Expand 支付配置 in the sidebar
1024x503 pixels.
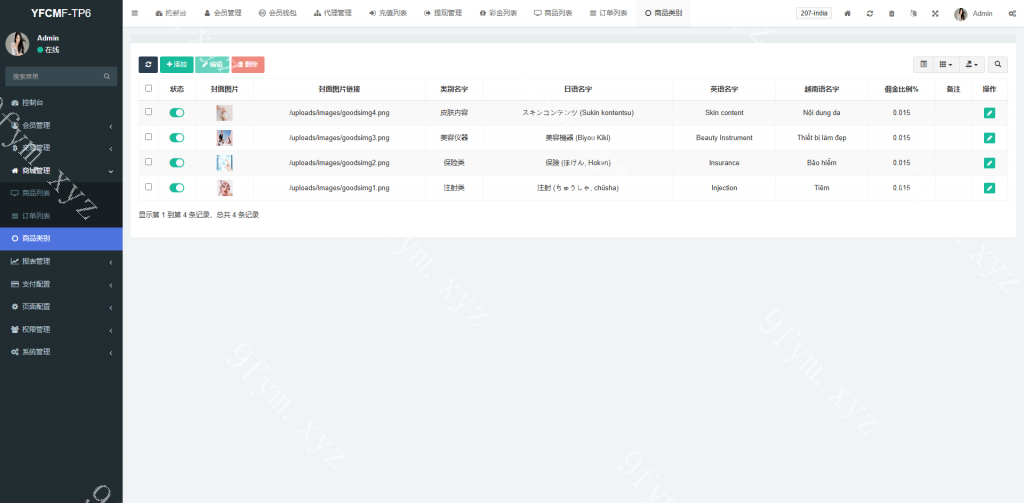(x=61, y=284)
